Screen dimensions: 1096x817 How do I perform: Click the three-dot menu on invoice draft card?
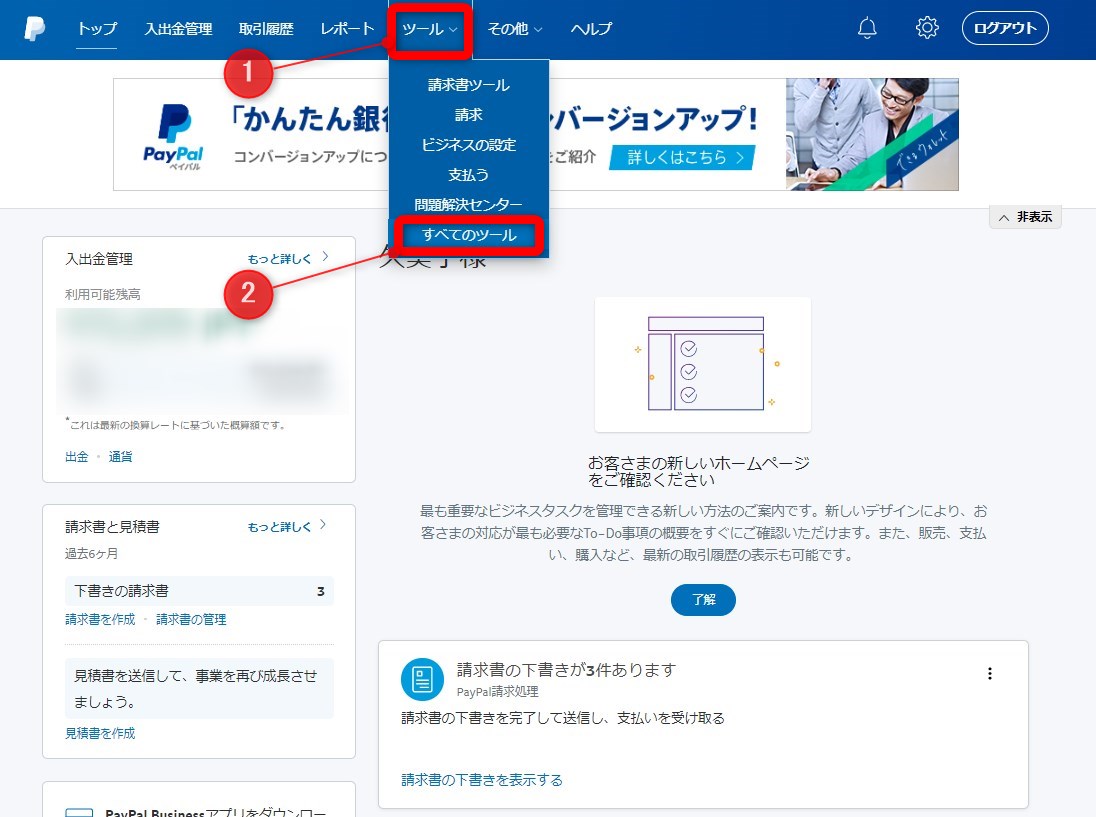coord(990,674)
